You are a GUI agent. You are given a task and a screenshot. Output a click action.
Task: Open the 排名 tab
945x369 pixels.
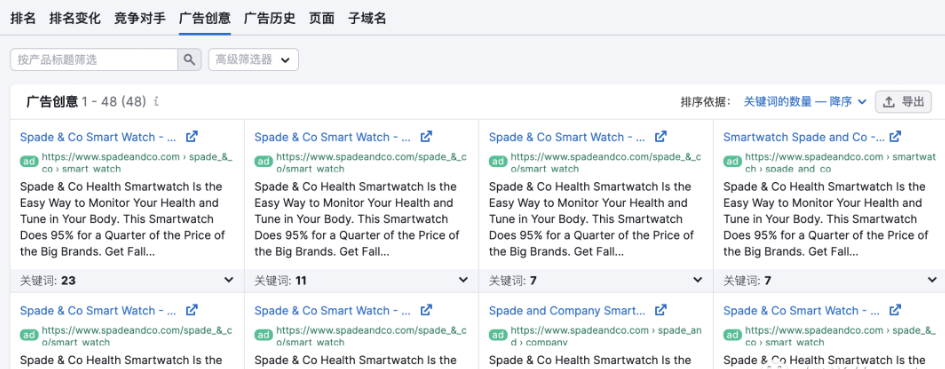23,18
